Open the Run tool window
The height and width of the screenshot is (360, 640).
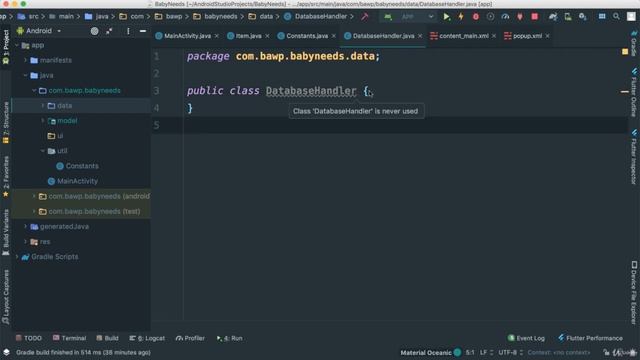(x=229, y=338)
